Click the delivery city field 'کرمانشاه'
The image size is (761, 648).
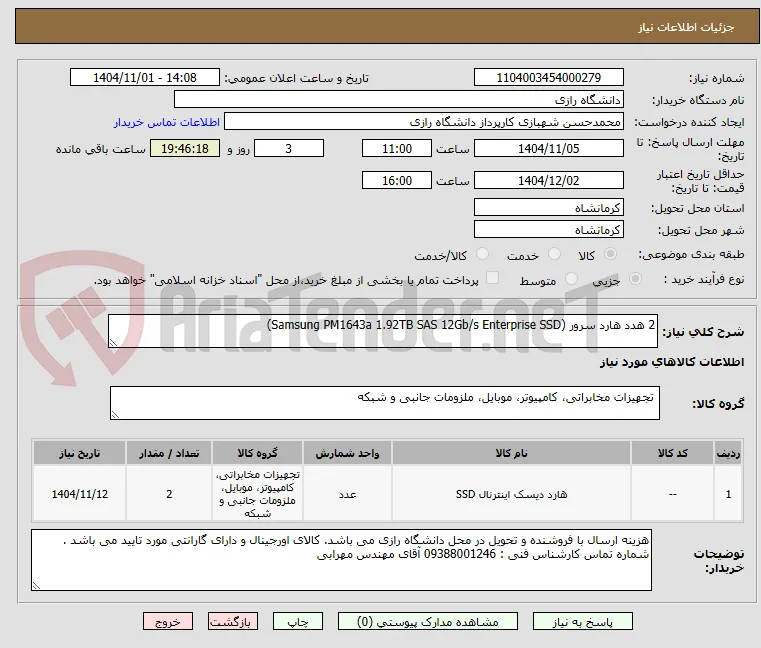(x=548, y=230)
